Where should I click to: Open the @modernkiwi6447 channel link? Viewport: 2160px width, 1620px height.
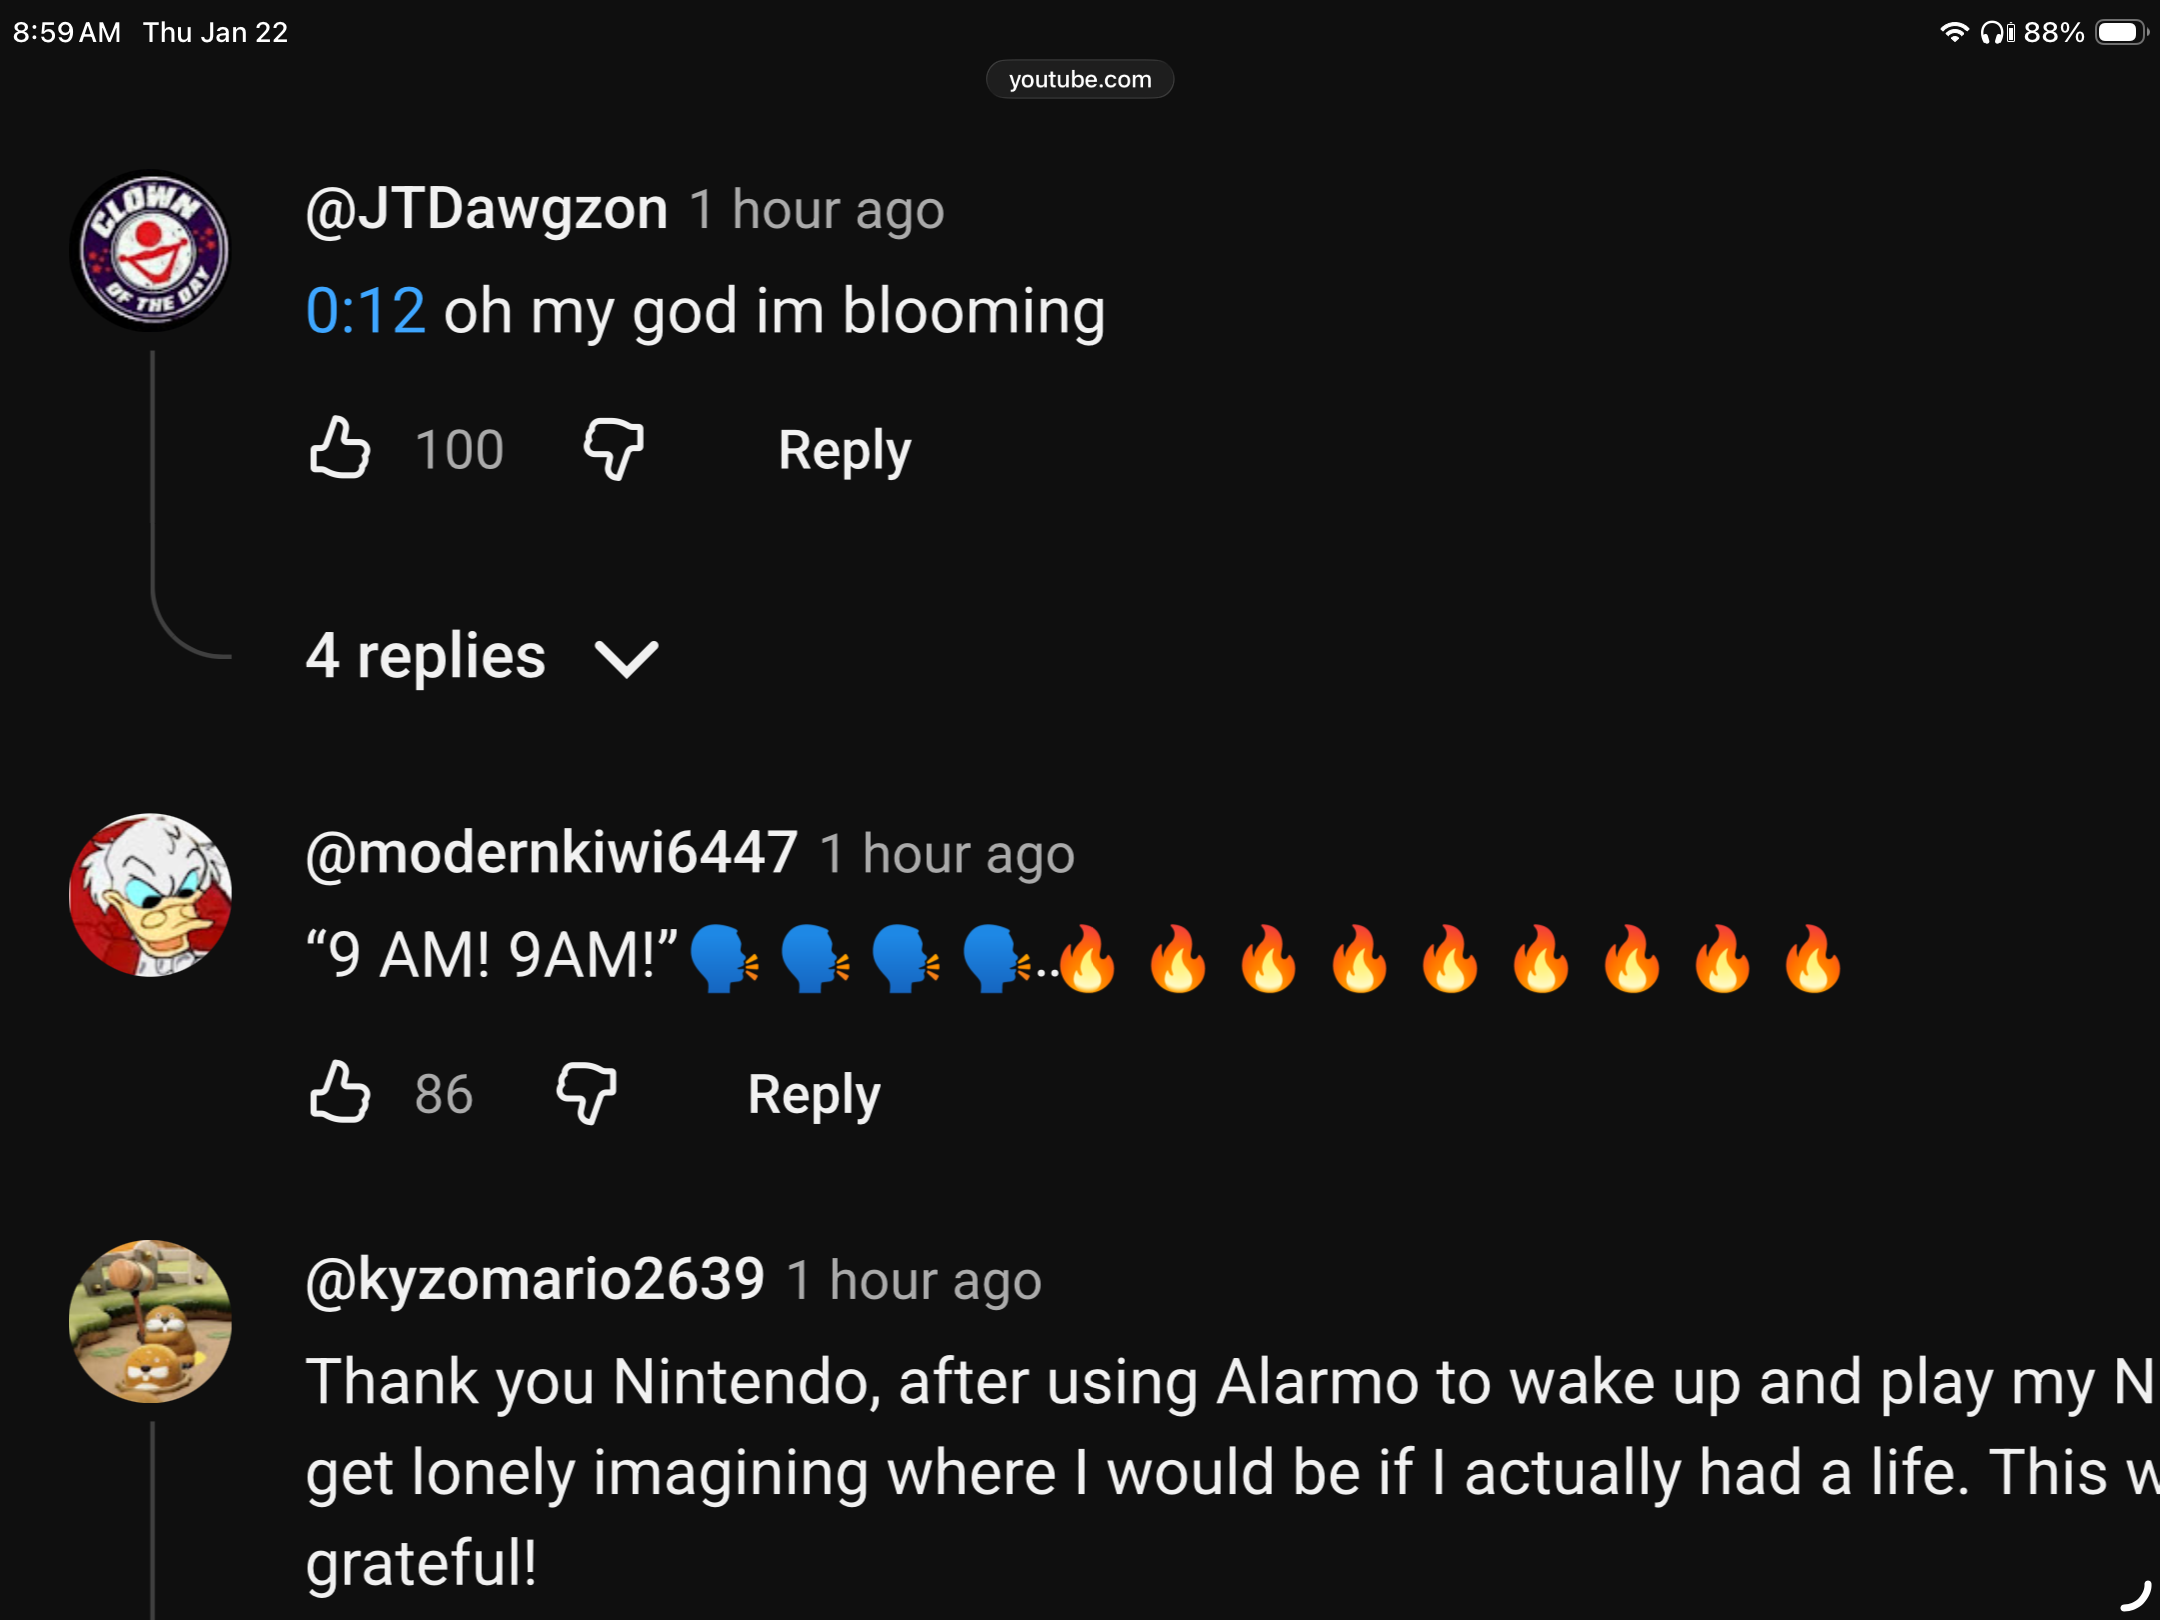tap(551, 854)
